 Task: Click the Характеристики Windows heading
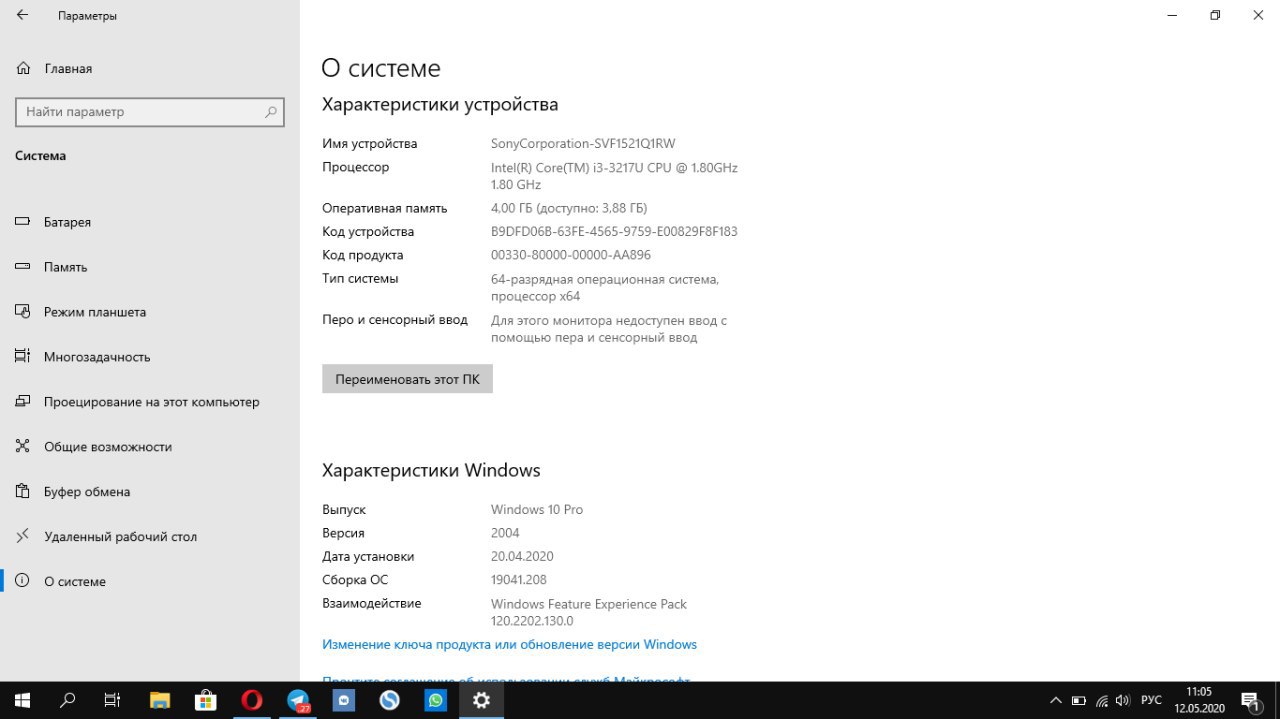coord(431,470)
